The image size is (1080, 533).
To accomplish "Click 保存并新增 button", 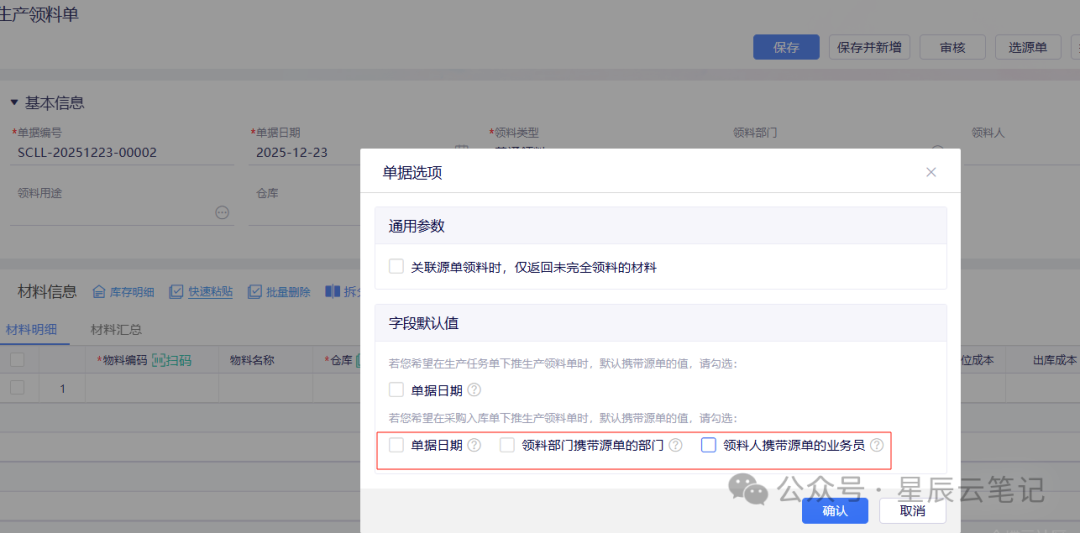I will [869, 48].
